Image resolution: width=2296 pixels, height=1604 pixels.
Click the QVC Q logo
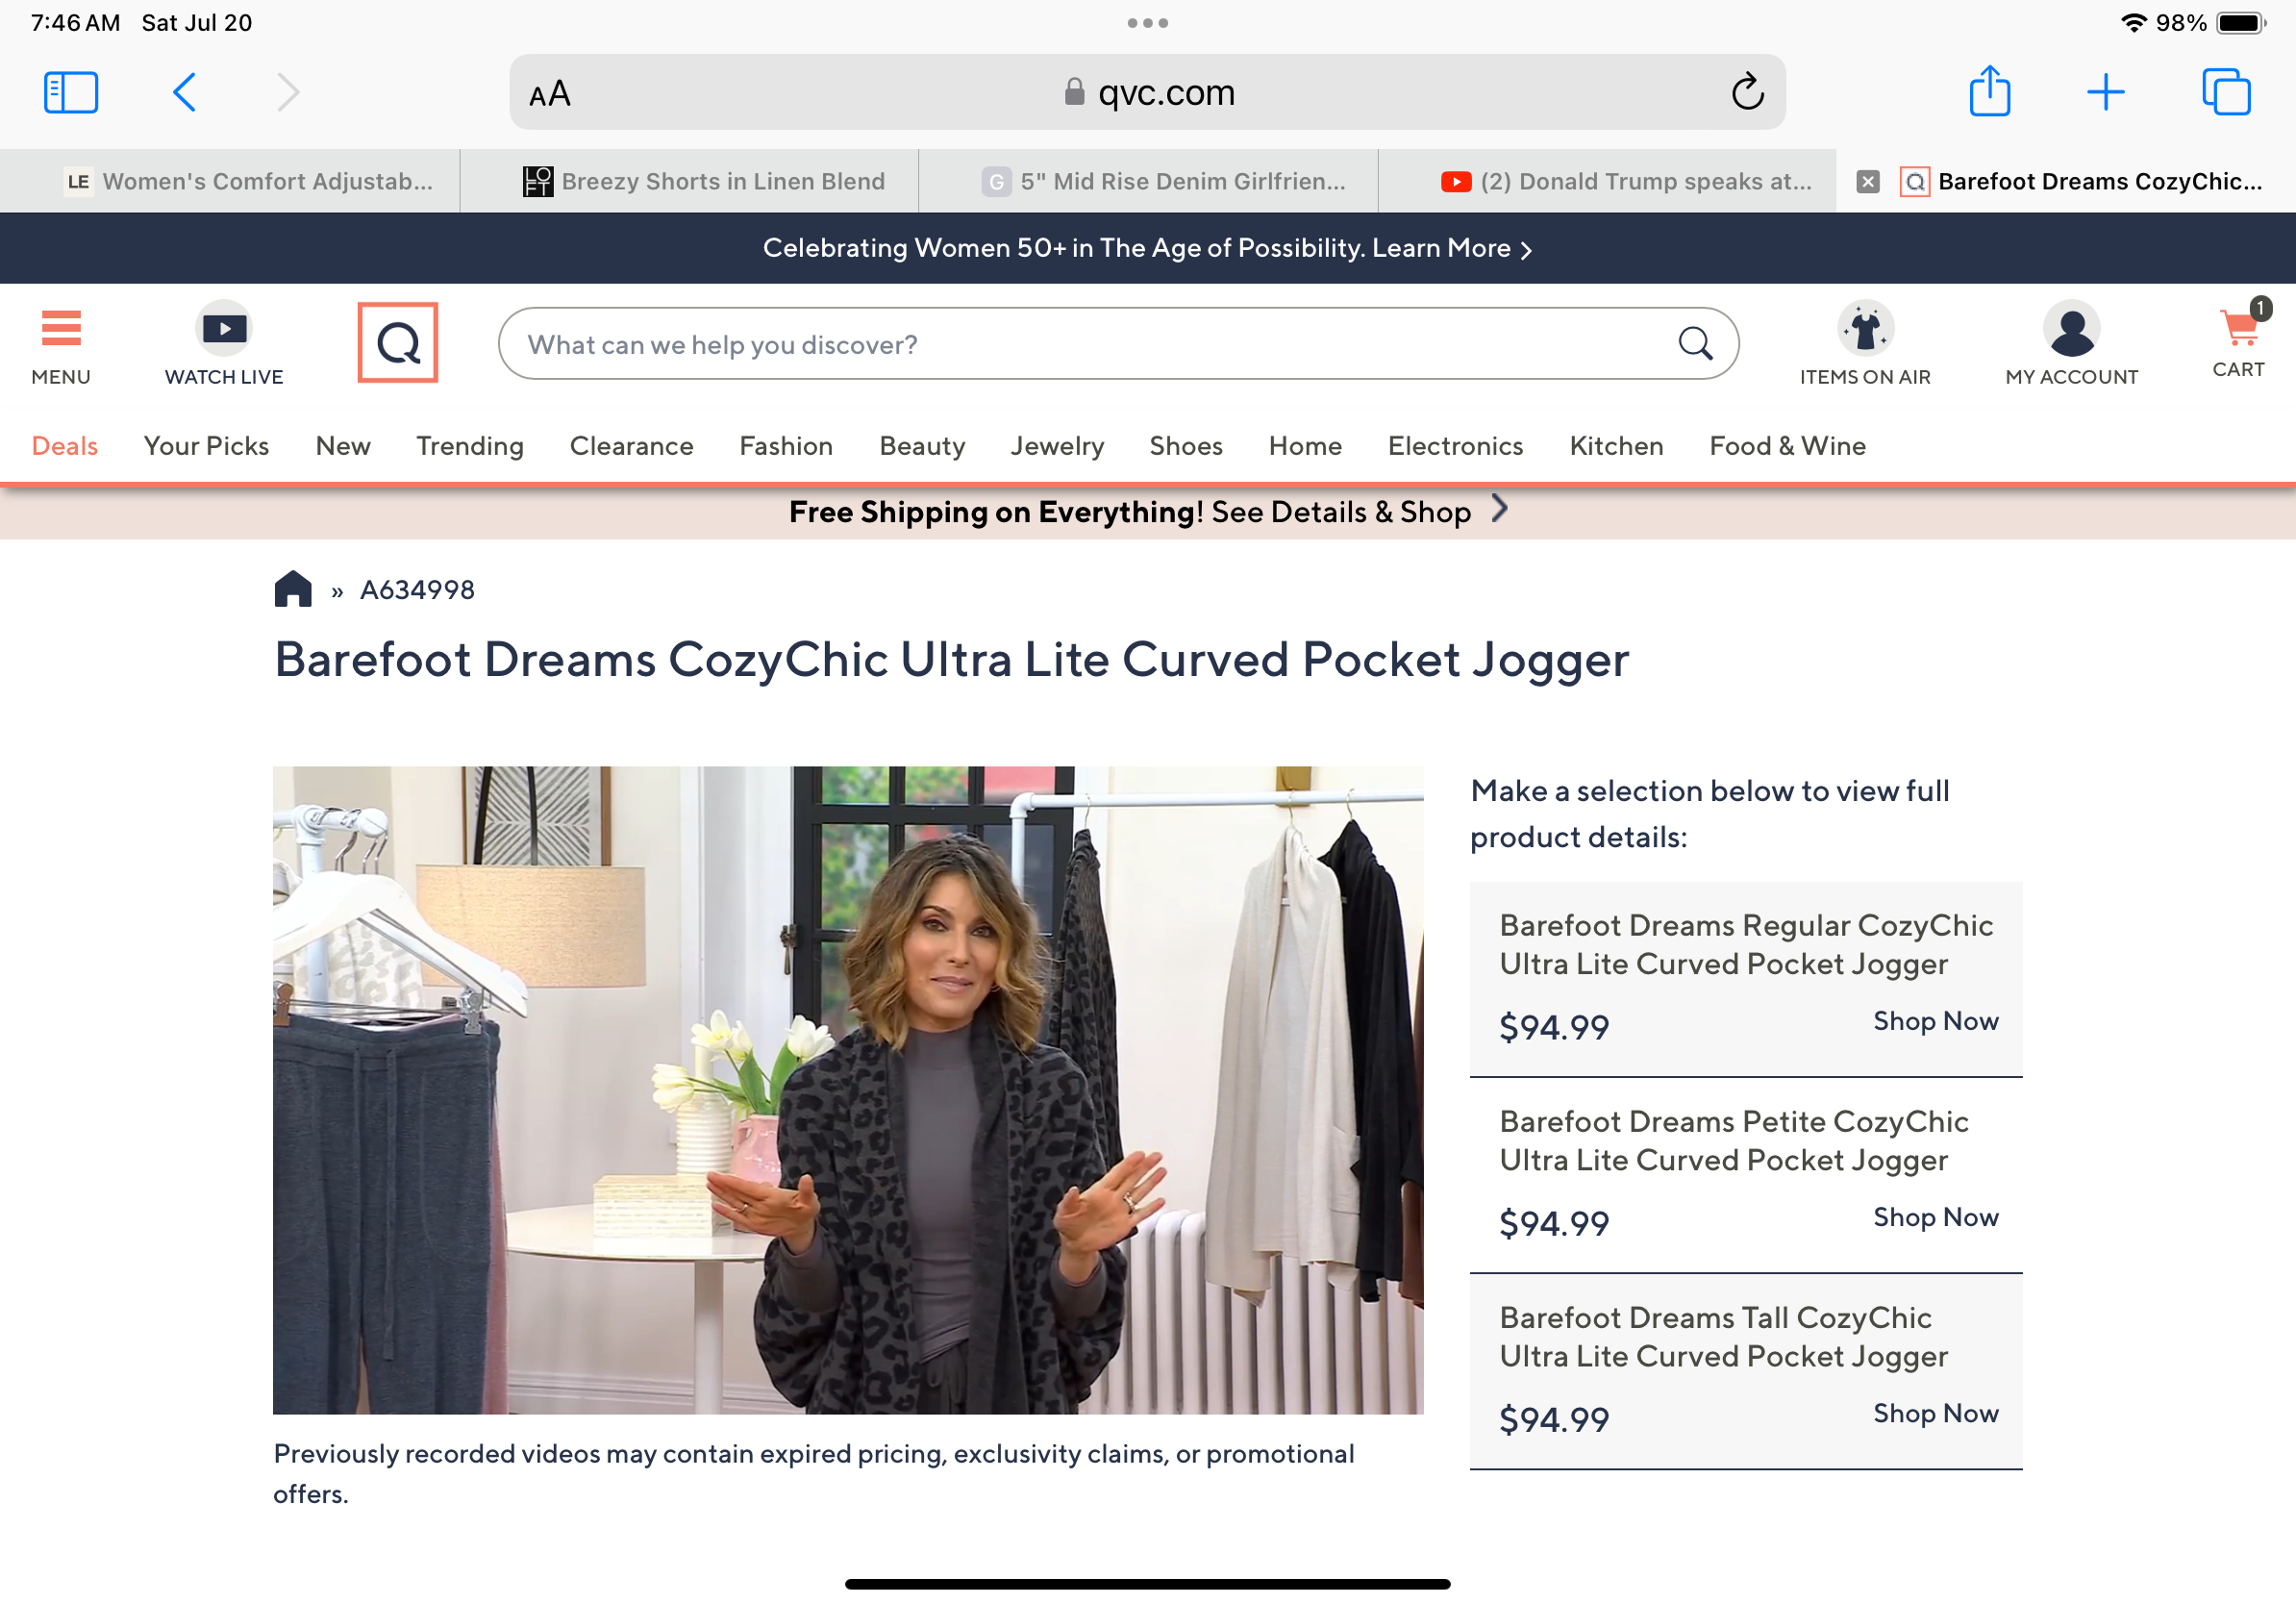pyautogui.click(x=398, y=343)
